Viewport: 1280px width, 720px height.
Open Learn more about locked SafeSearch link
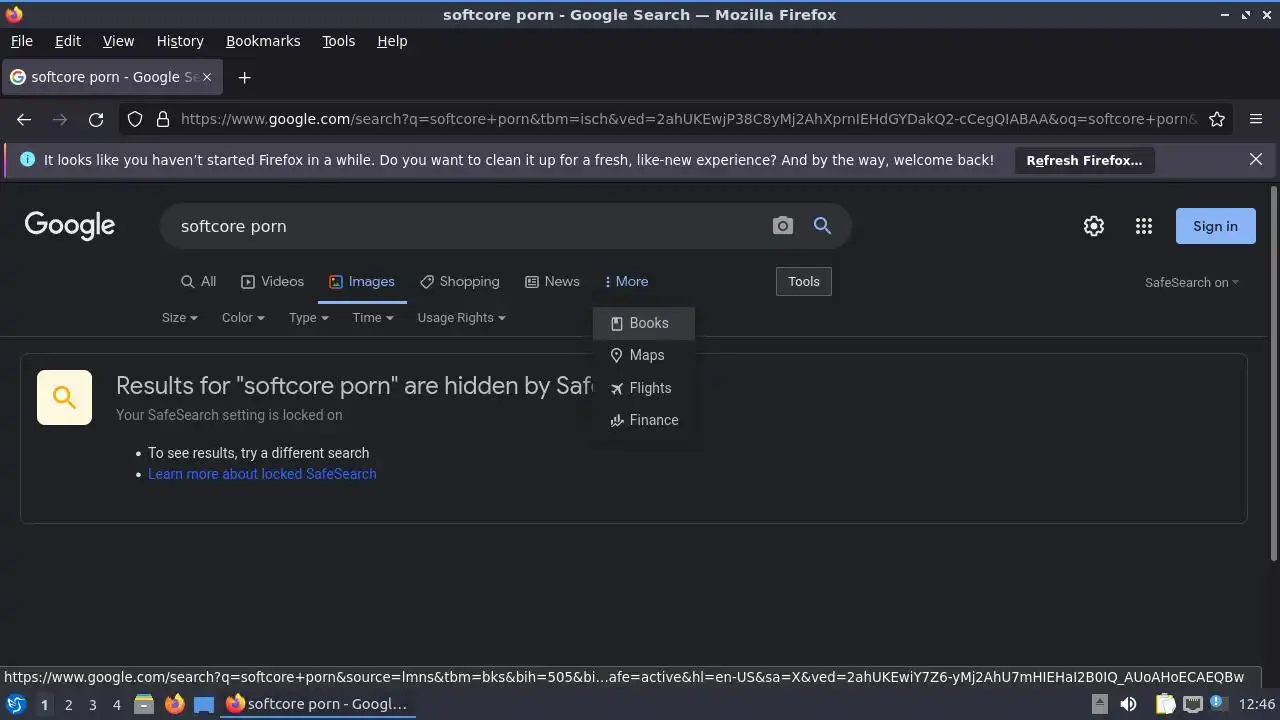tap(262, 474)
